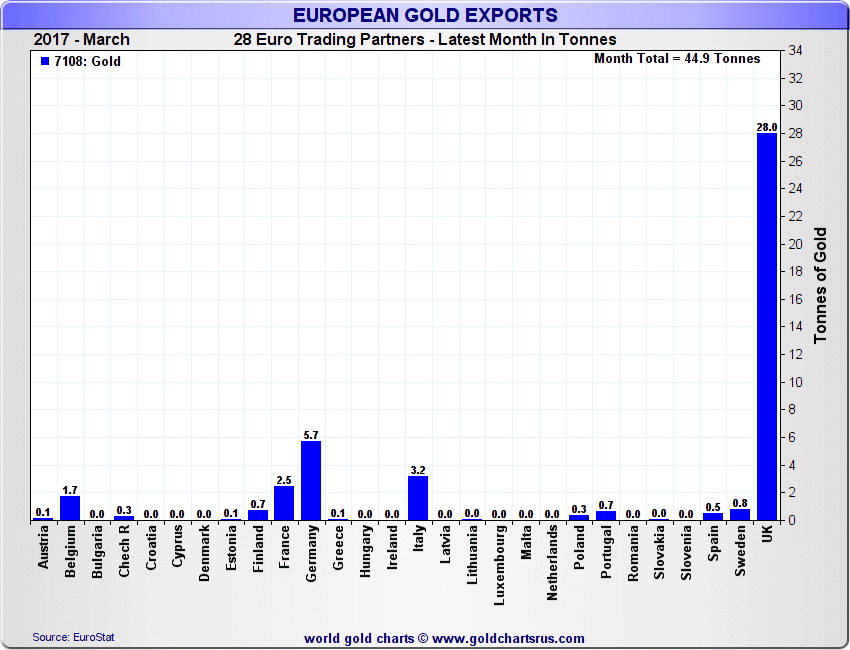Click the Belgium bar showing 1.7
This screenshot has width=850, height=650.
70,508
